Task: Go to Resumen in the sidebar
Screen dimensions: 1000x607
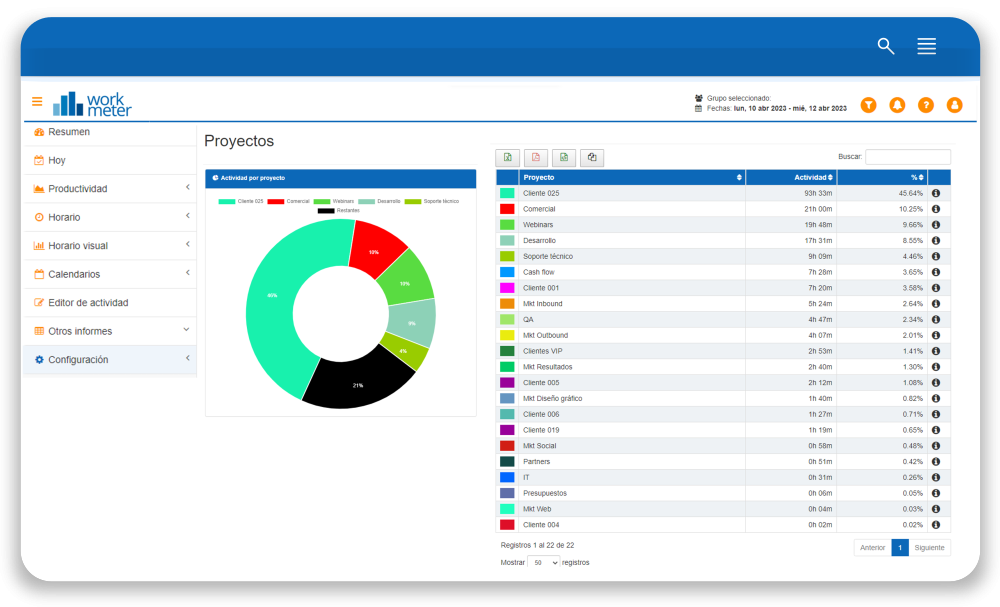Action: pos(68,132)
